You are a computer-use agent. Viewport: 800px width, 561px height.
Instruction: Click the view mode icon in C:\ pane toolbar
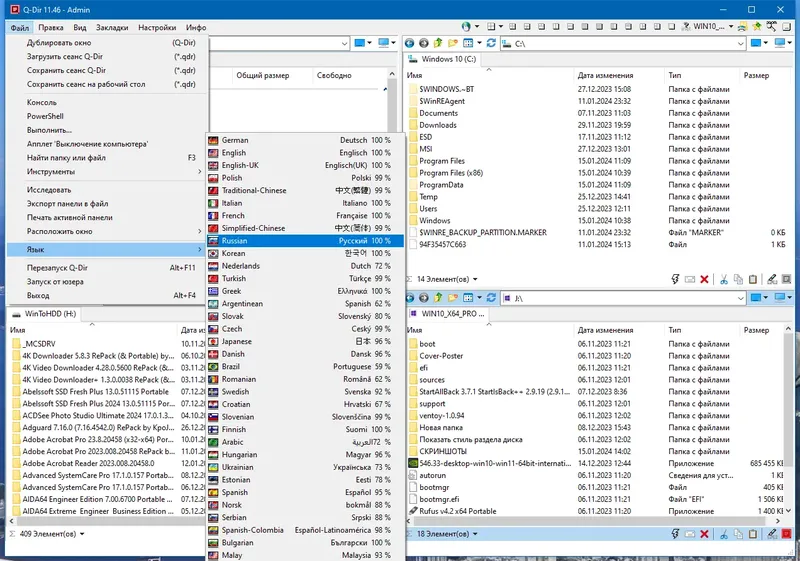click(x=468, y=43)
